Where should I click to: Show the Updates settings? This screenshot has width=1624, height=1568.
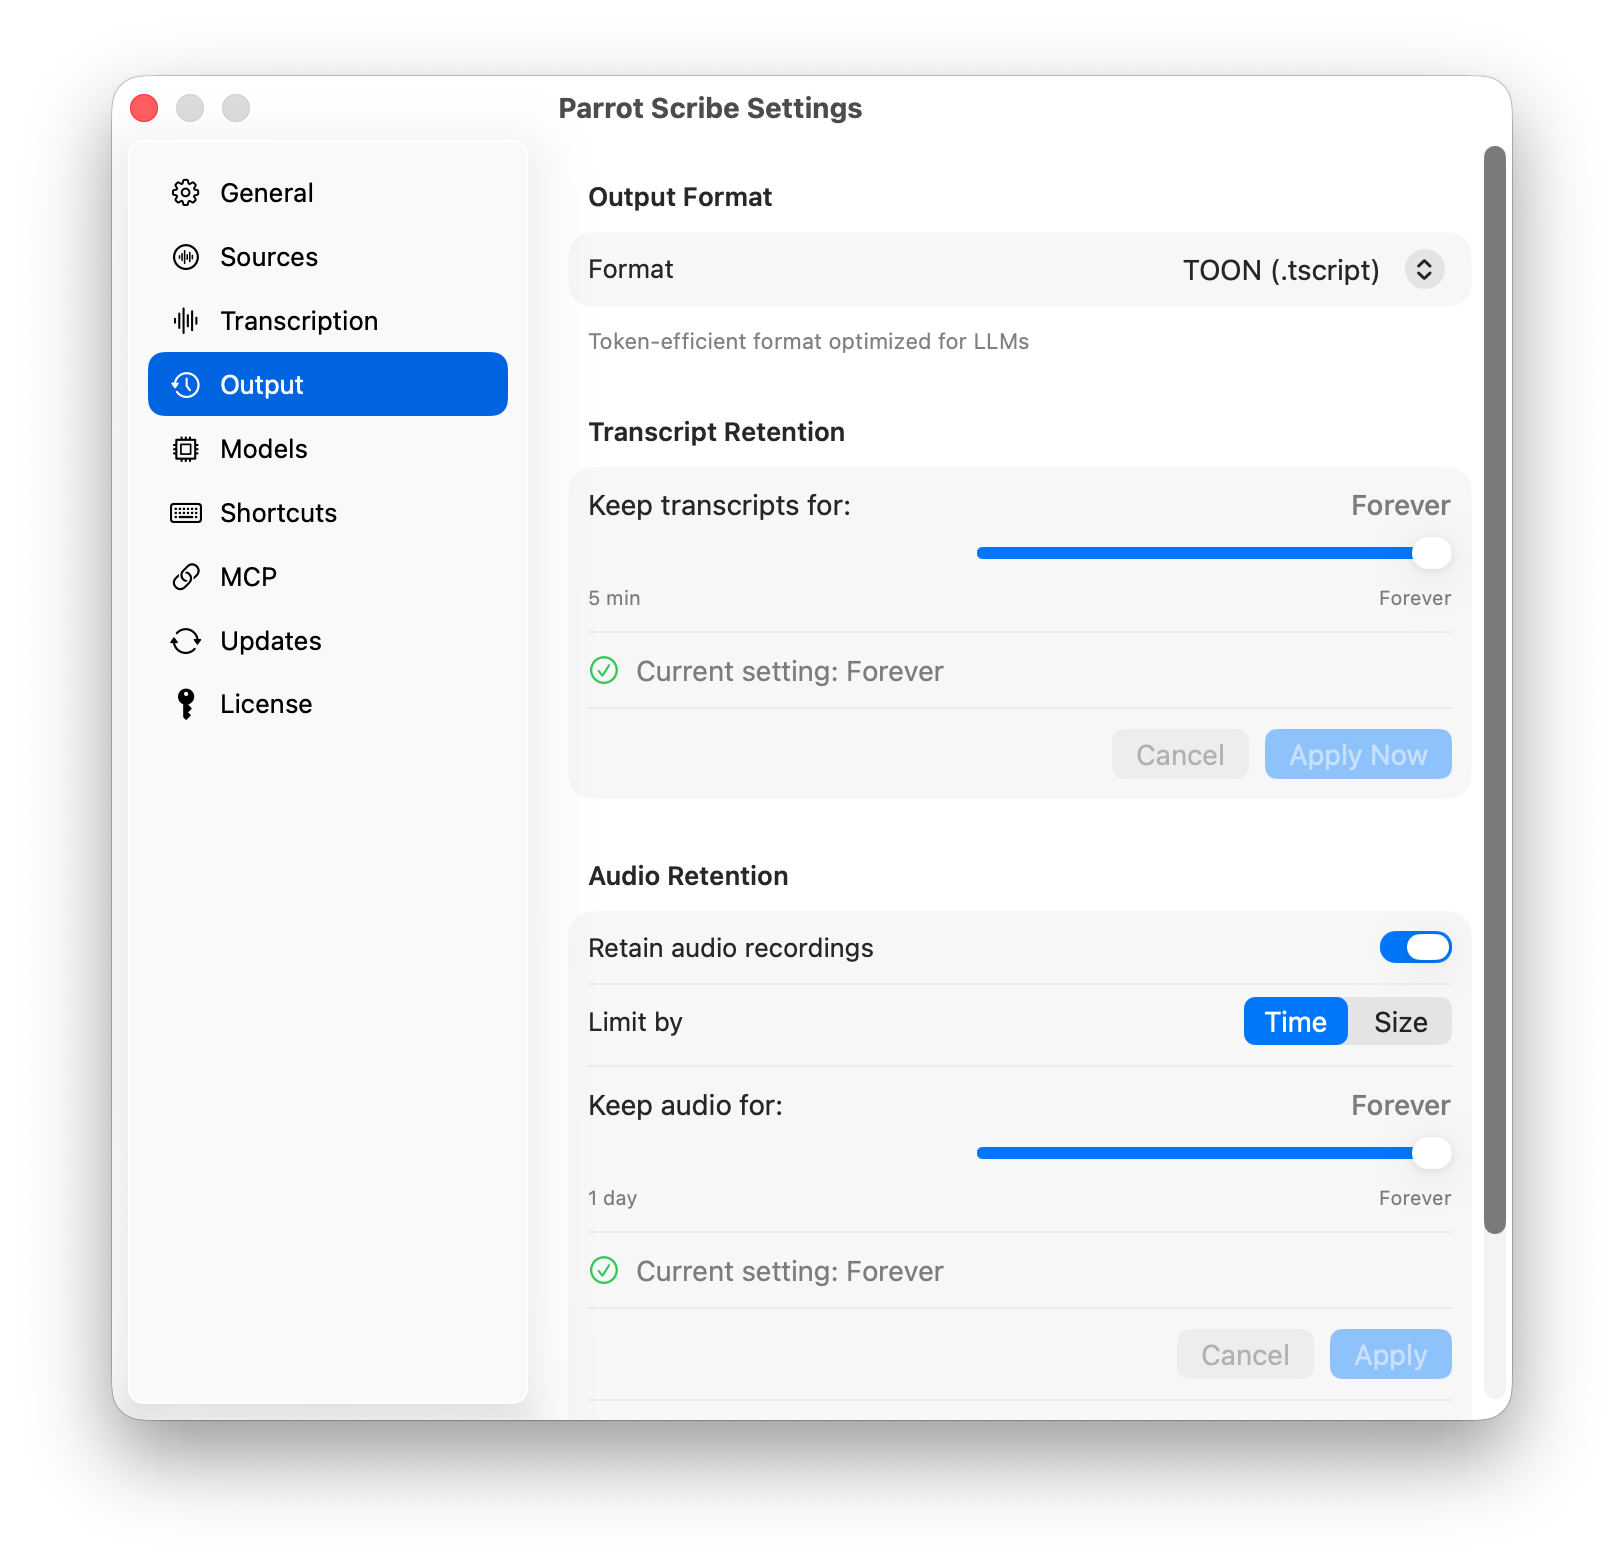pyautogui.click(x=328, y=641)
